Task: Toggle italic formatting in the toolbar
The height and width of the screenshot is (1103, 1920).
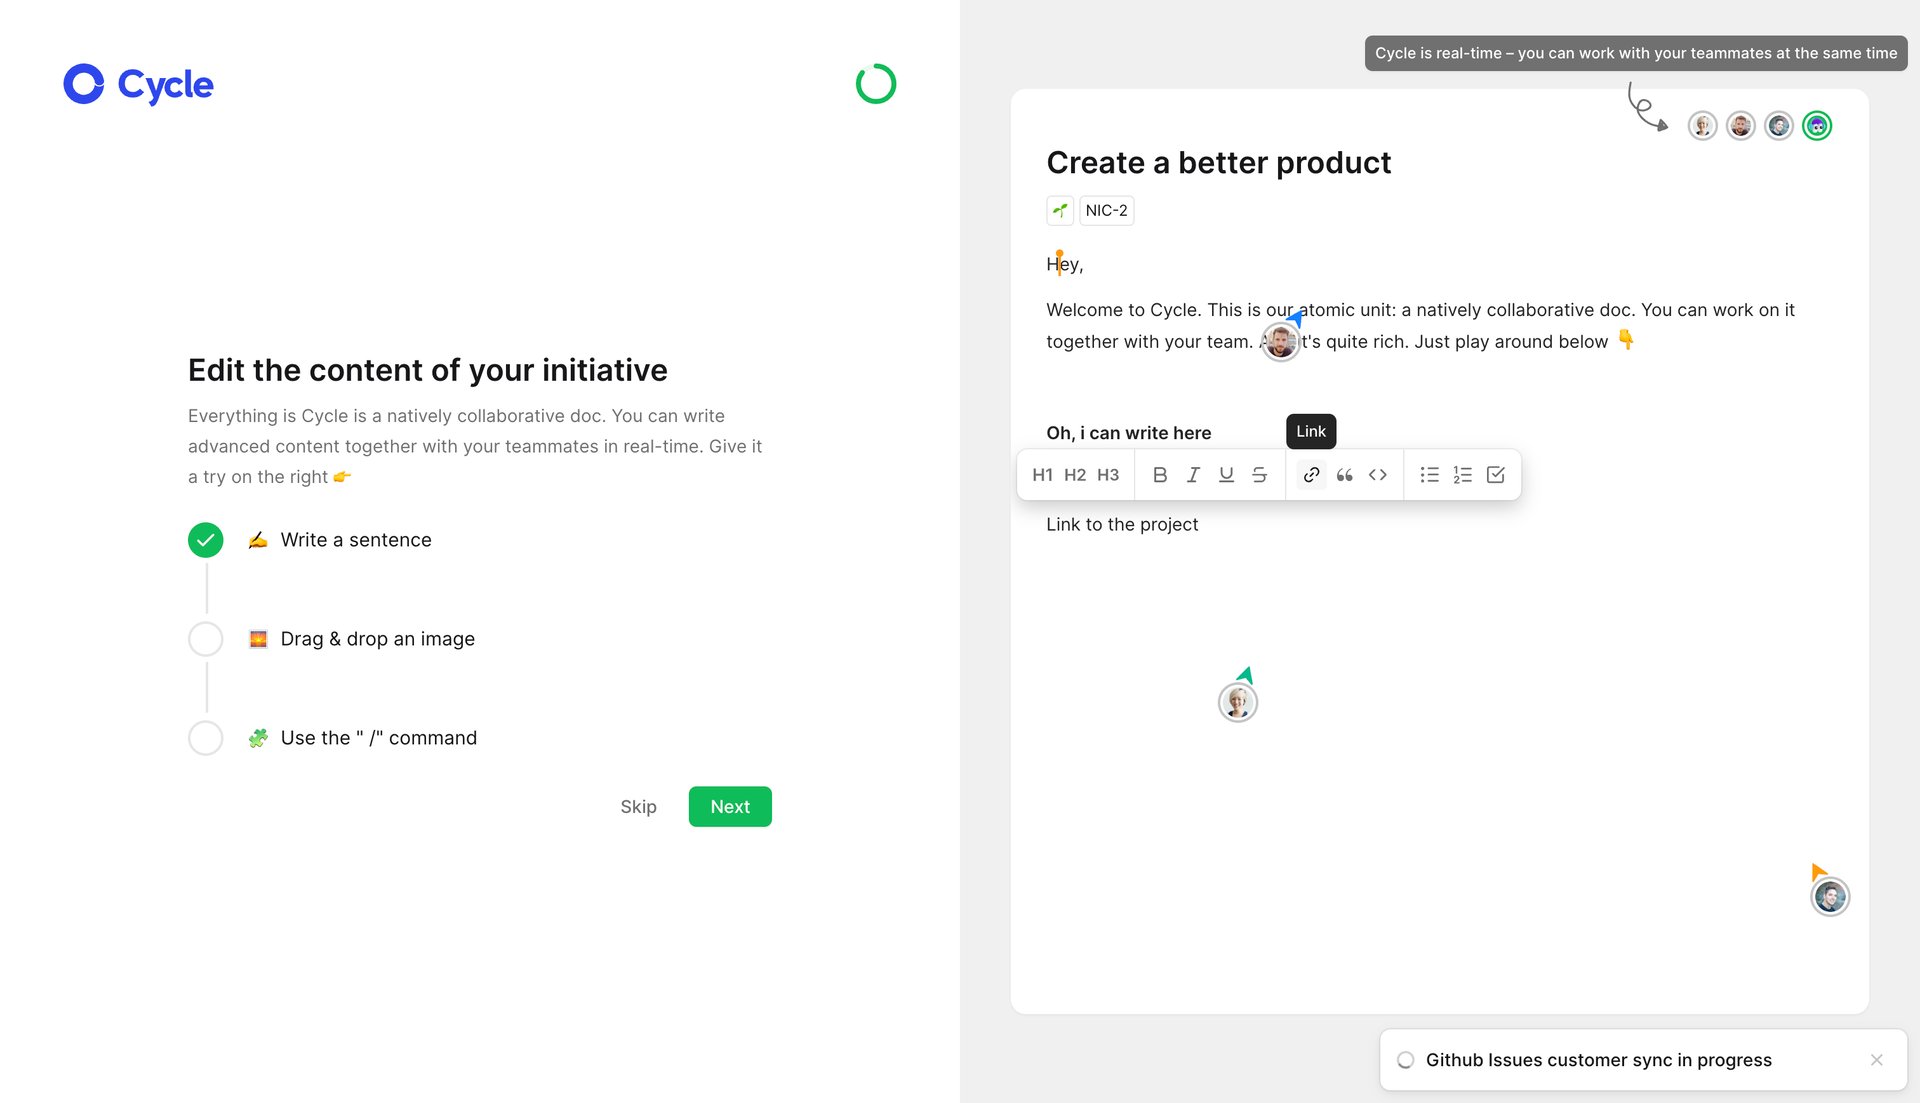Action: coord(1193,474)
